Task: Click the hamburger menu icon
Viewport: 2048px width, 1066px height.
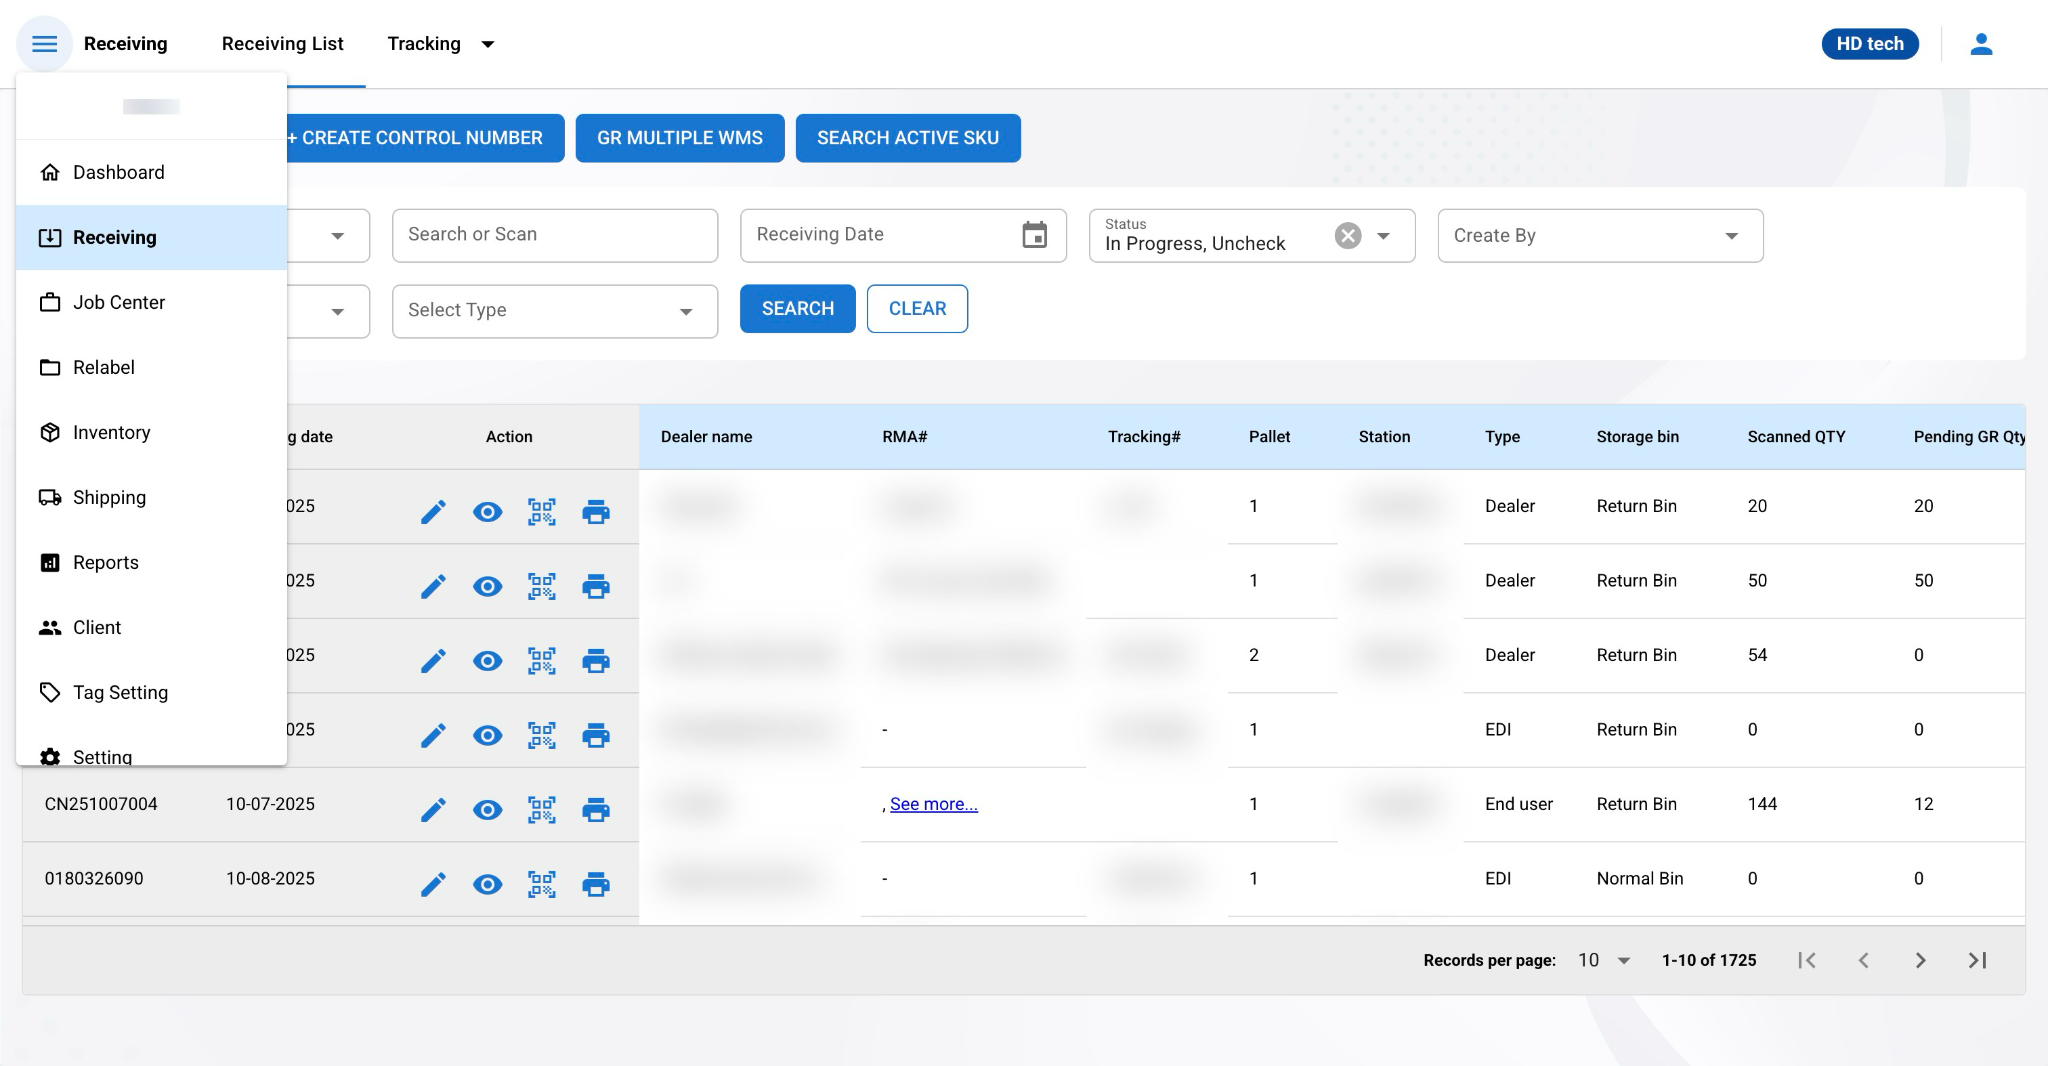Action: [x=44, y=44]
